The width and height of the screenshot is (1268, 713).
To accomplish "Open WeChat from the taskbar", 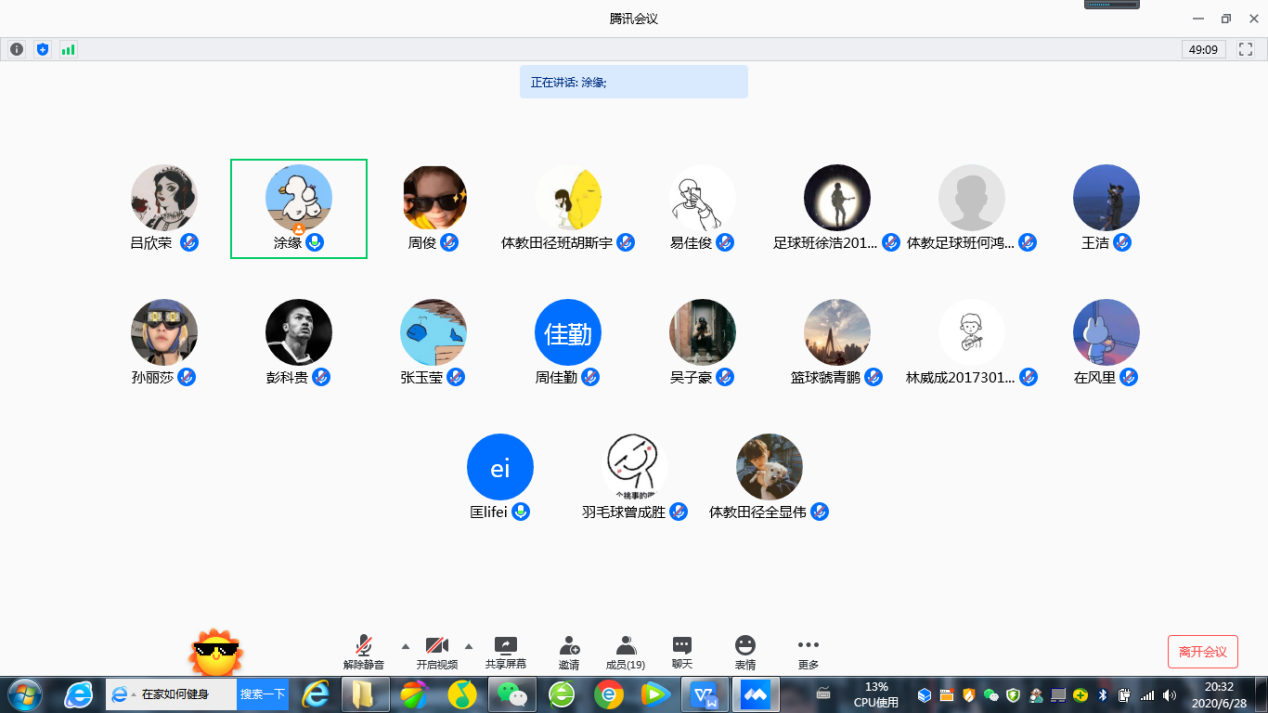I will 512,694.
